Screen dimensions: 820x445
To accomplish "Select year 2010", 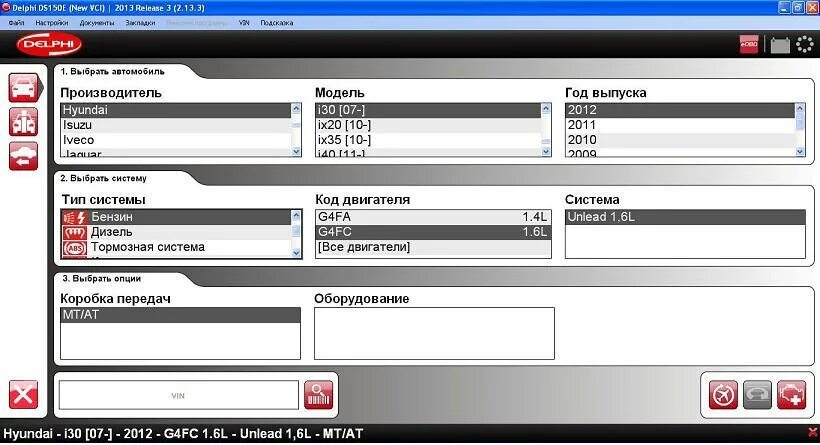I will tap(680, 140).
